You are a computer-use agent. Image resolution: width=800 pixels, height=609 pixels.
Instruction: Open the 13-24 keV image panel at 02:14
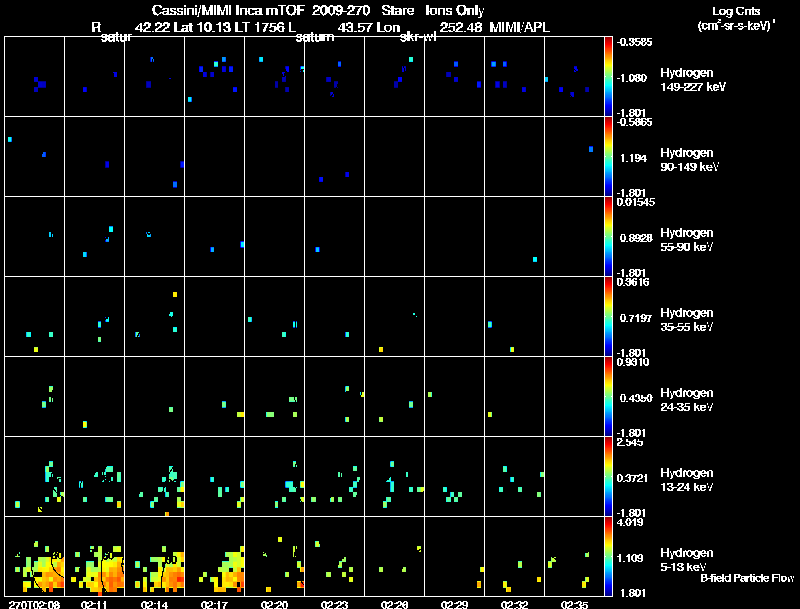pos(155,476)
